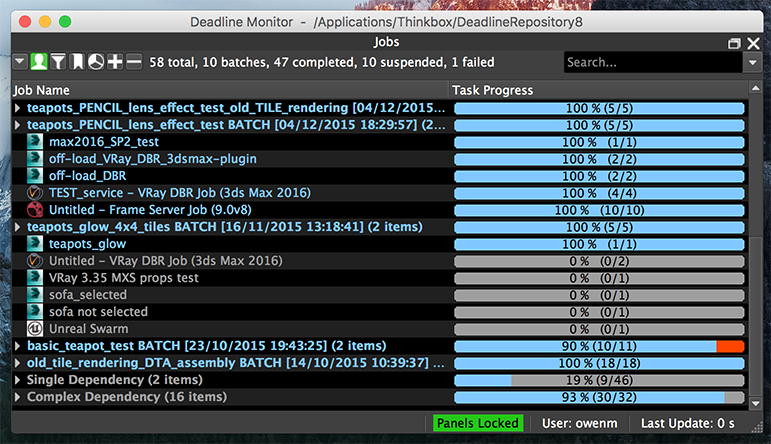Viewport: 771px width, 444px height.
Task: Click the green zoom window button
Action: [65, 22]
